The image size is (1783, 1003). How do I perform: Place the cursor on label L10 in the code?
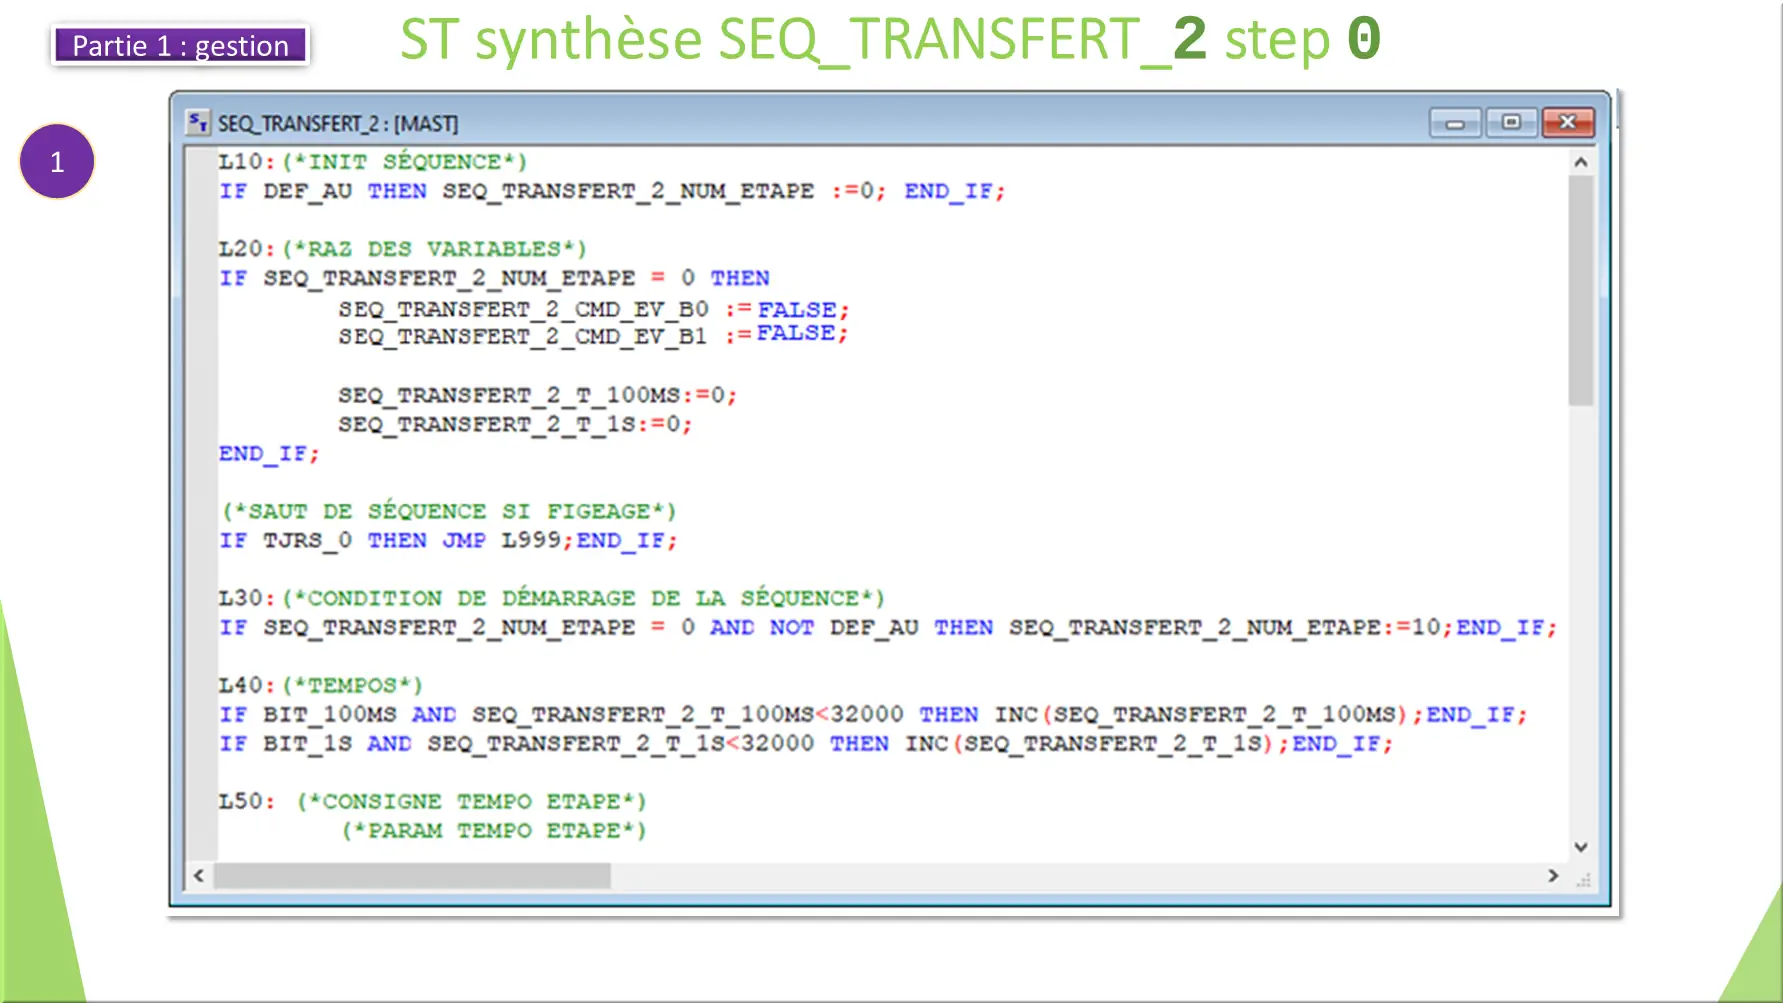point(240,161)
